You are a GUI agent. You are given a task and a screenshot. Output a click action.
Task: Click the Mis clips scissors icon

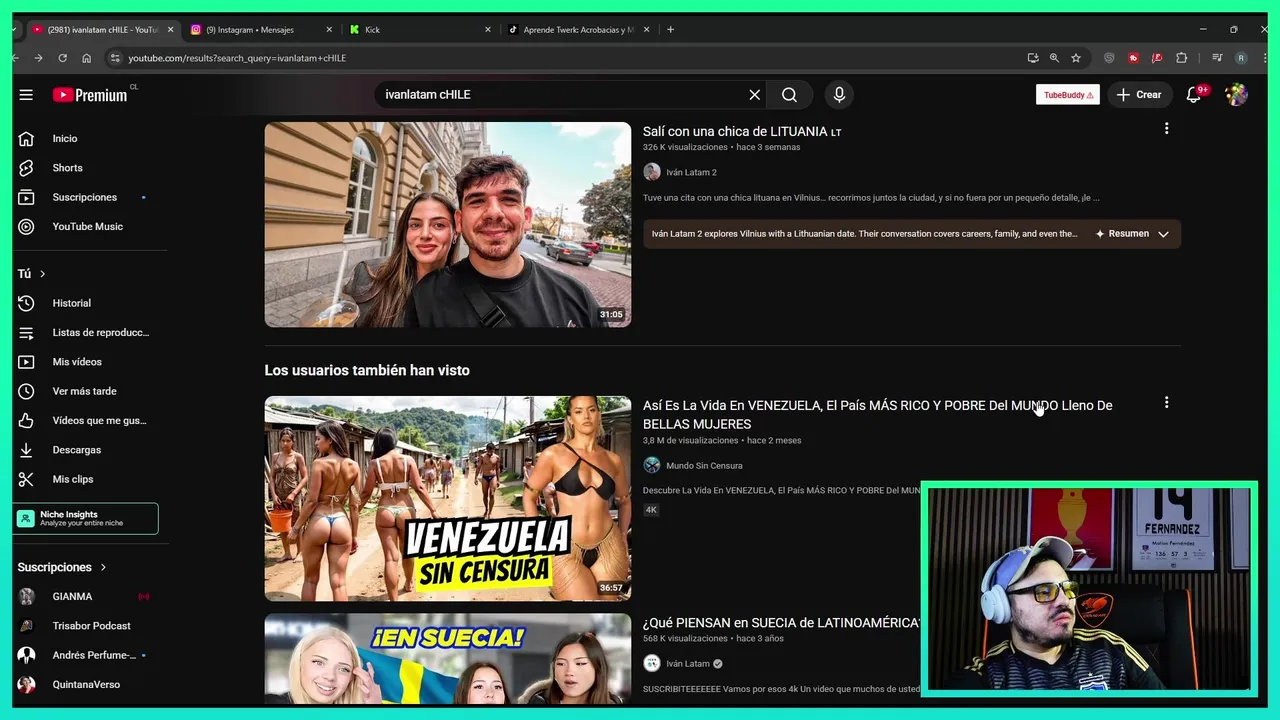26,479
